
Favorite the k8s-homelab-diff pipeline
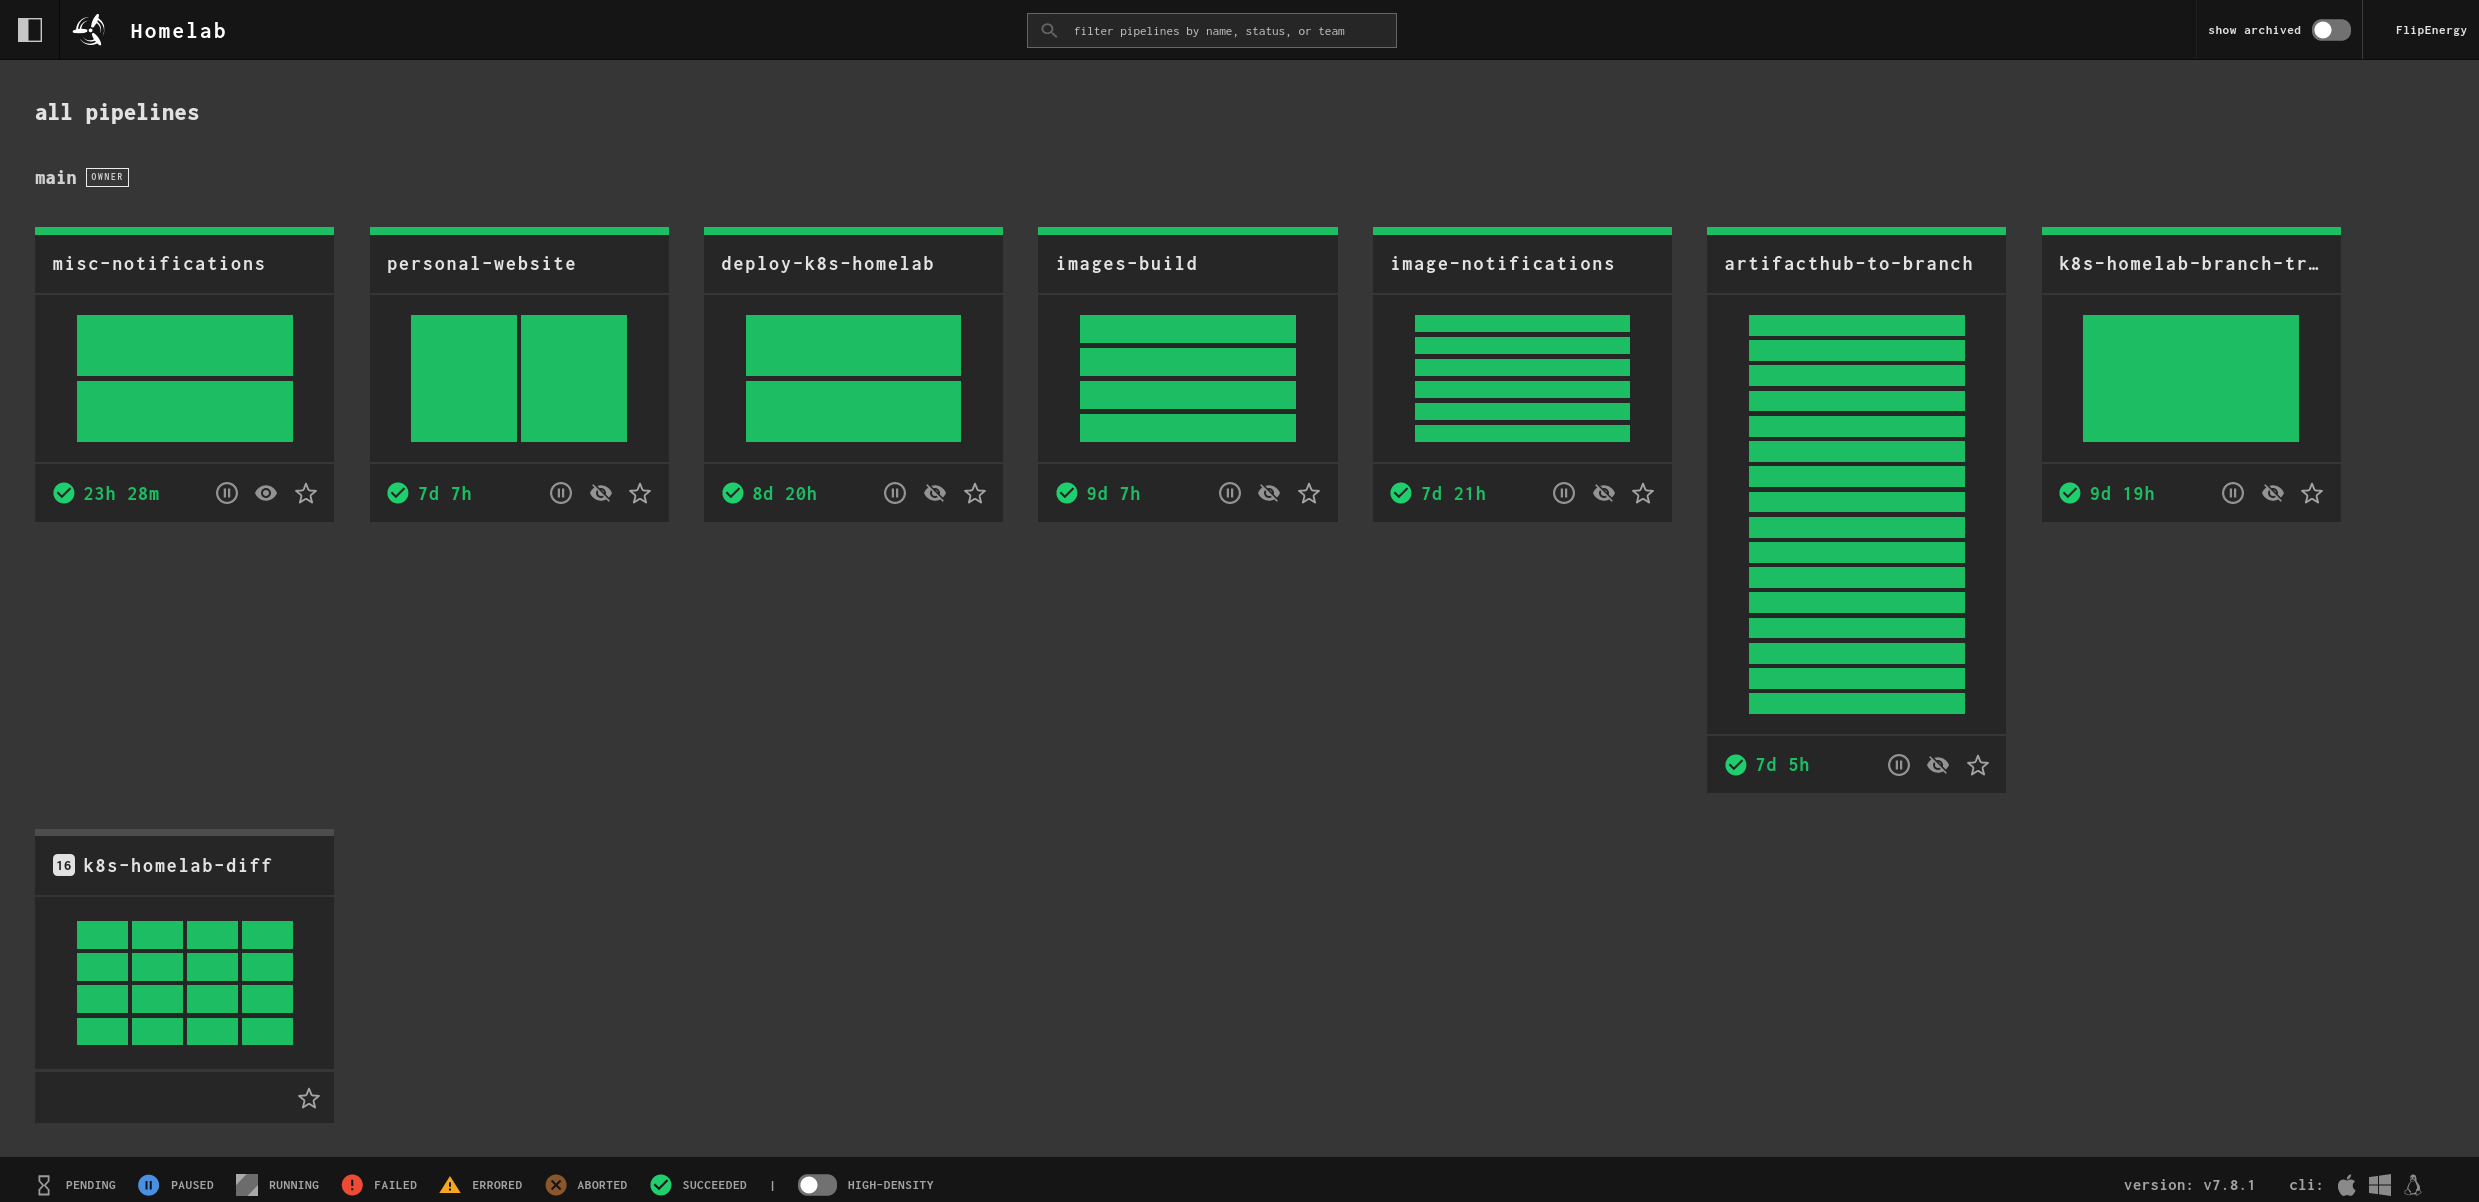pos(308,1097)
